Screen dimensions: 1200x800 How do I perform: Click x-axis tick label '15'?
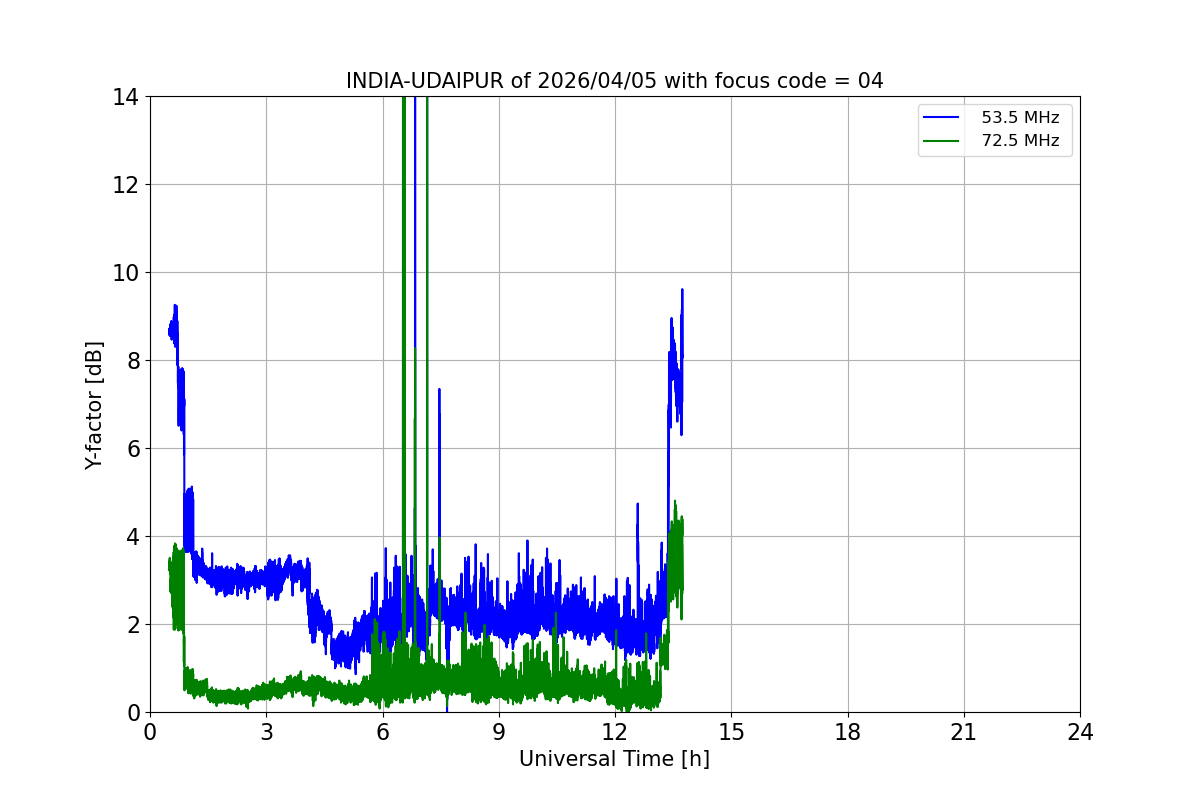731,731
